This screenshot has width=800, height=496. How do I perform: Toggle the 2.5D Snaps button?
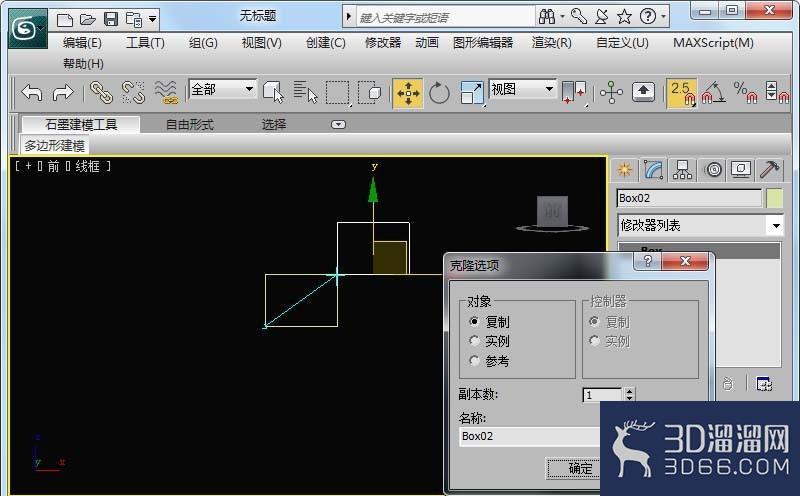(682, 93)
